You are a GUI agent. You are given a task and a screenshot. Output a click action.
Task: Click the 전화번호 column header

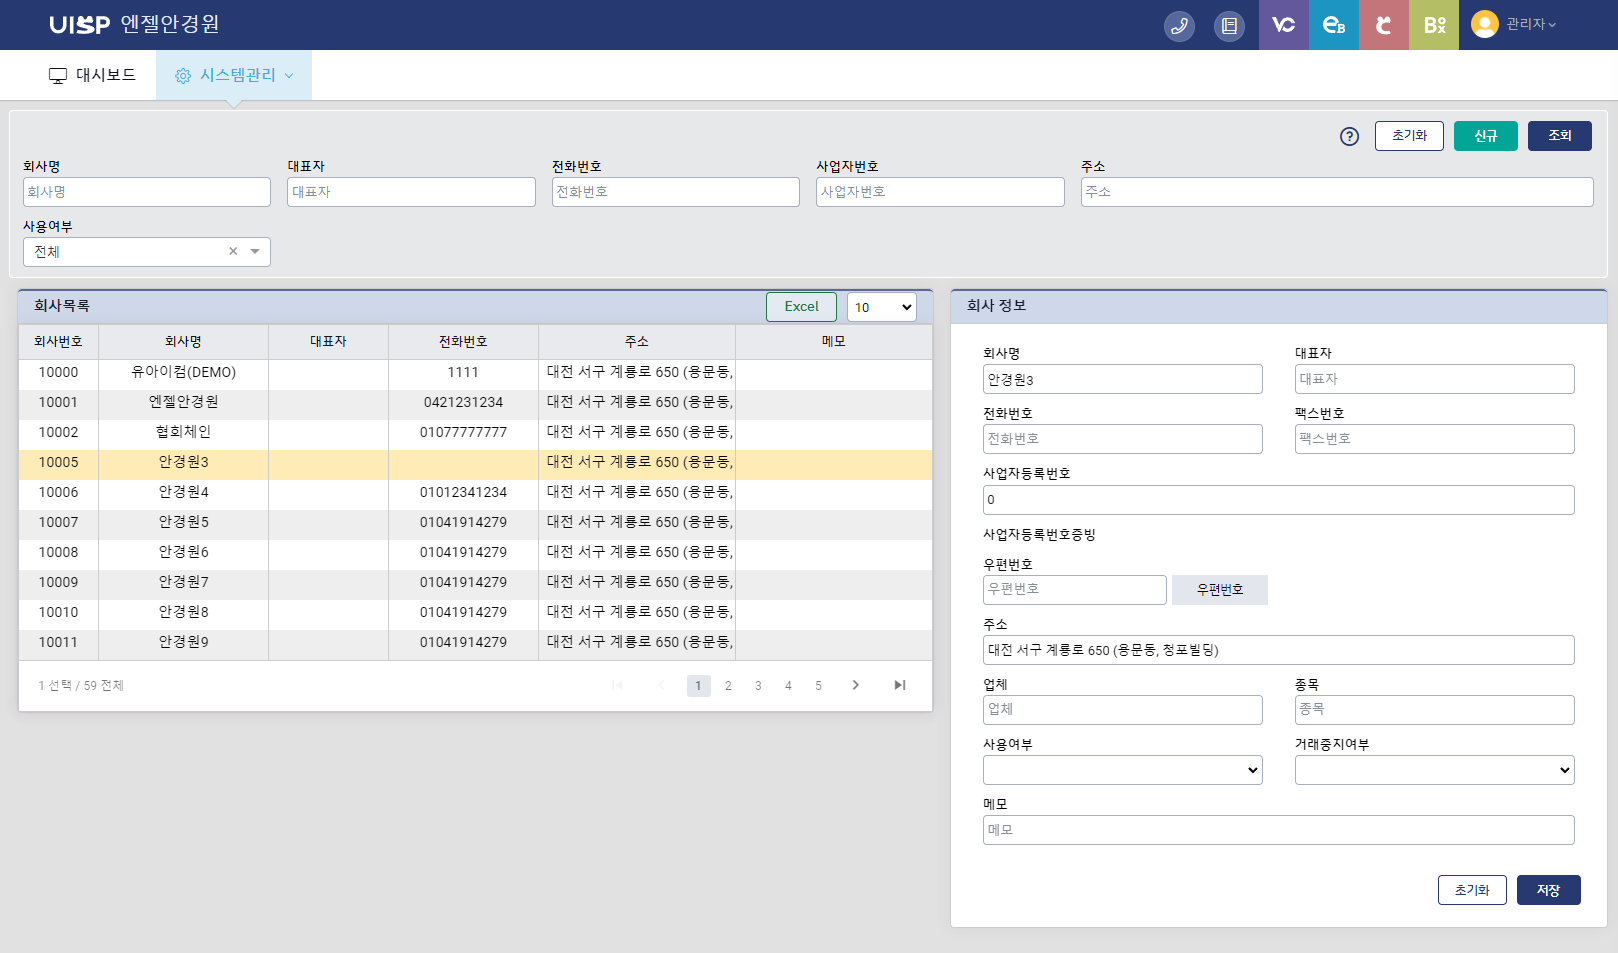463,342
